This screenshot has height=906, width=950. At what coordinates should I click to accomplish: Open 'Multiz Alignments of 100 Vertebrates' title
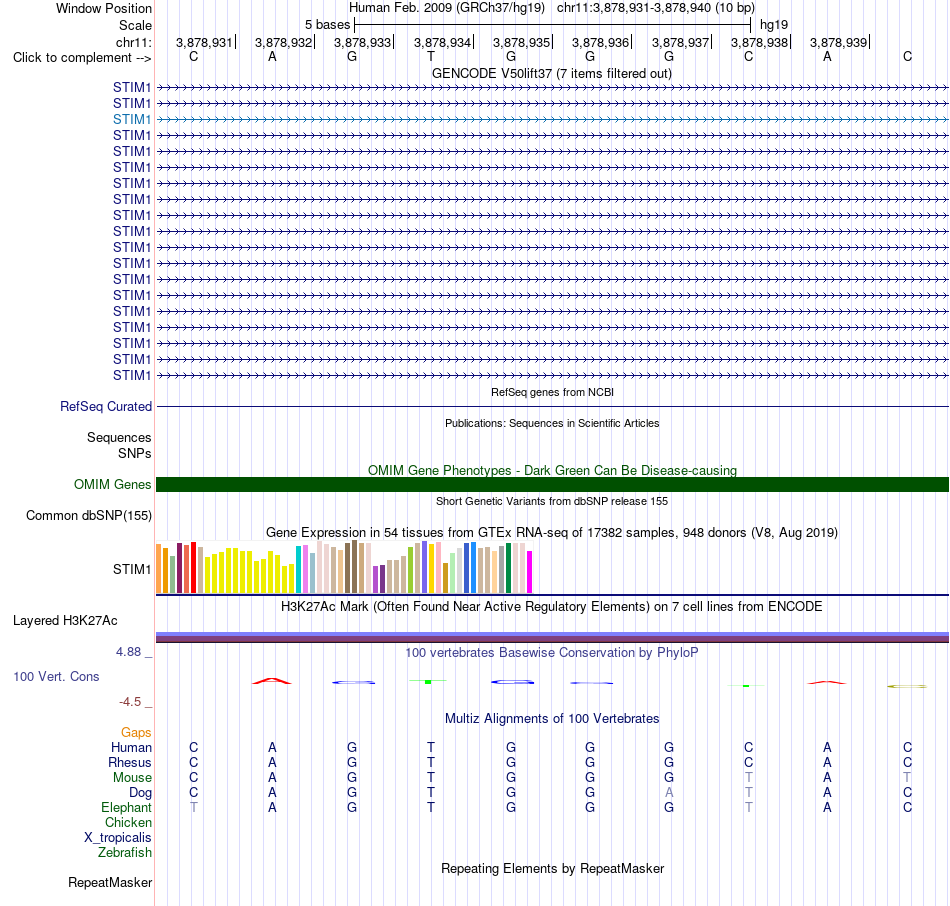point(552,719)
